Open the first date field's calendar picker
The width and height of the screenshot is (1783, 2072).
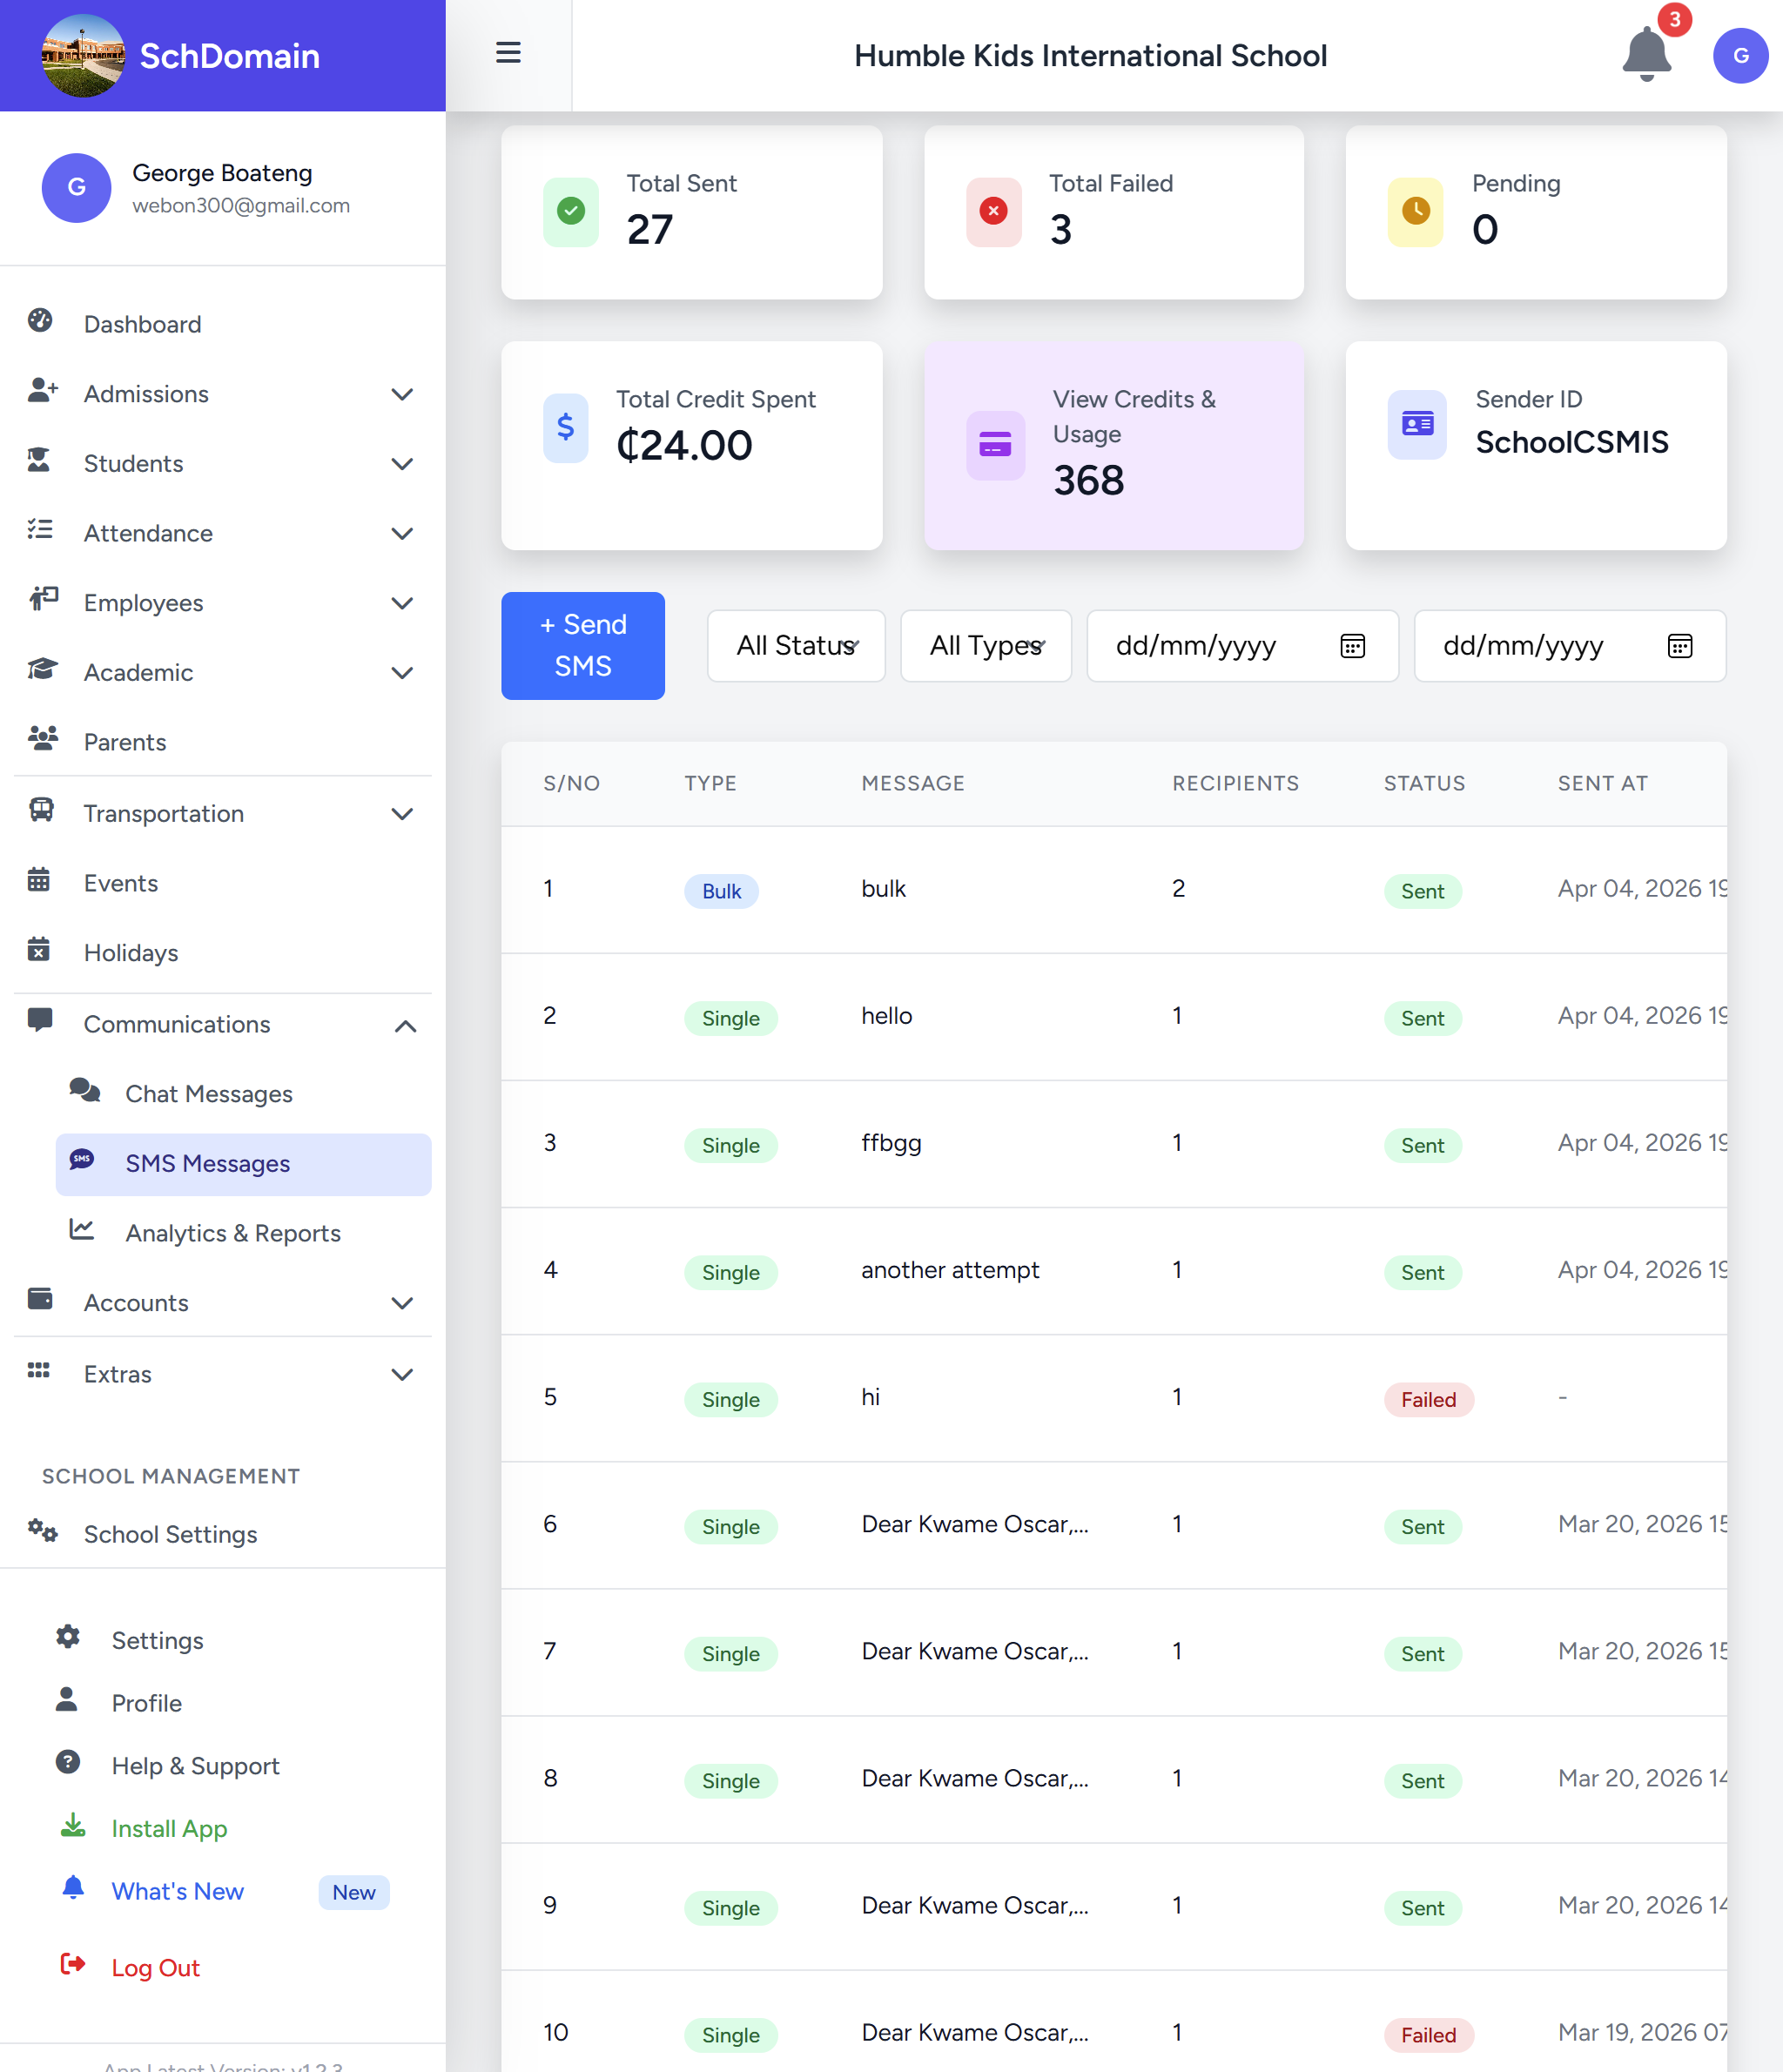[x=1353, y=646]
